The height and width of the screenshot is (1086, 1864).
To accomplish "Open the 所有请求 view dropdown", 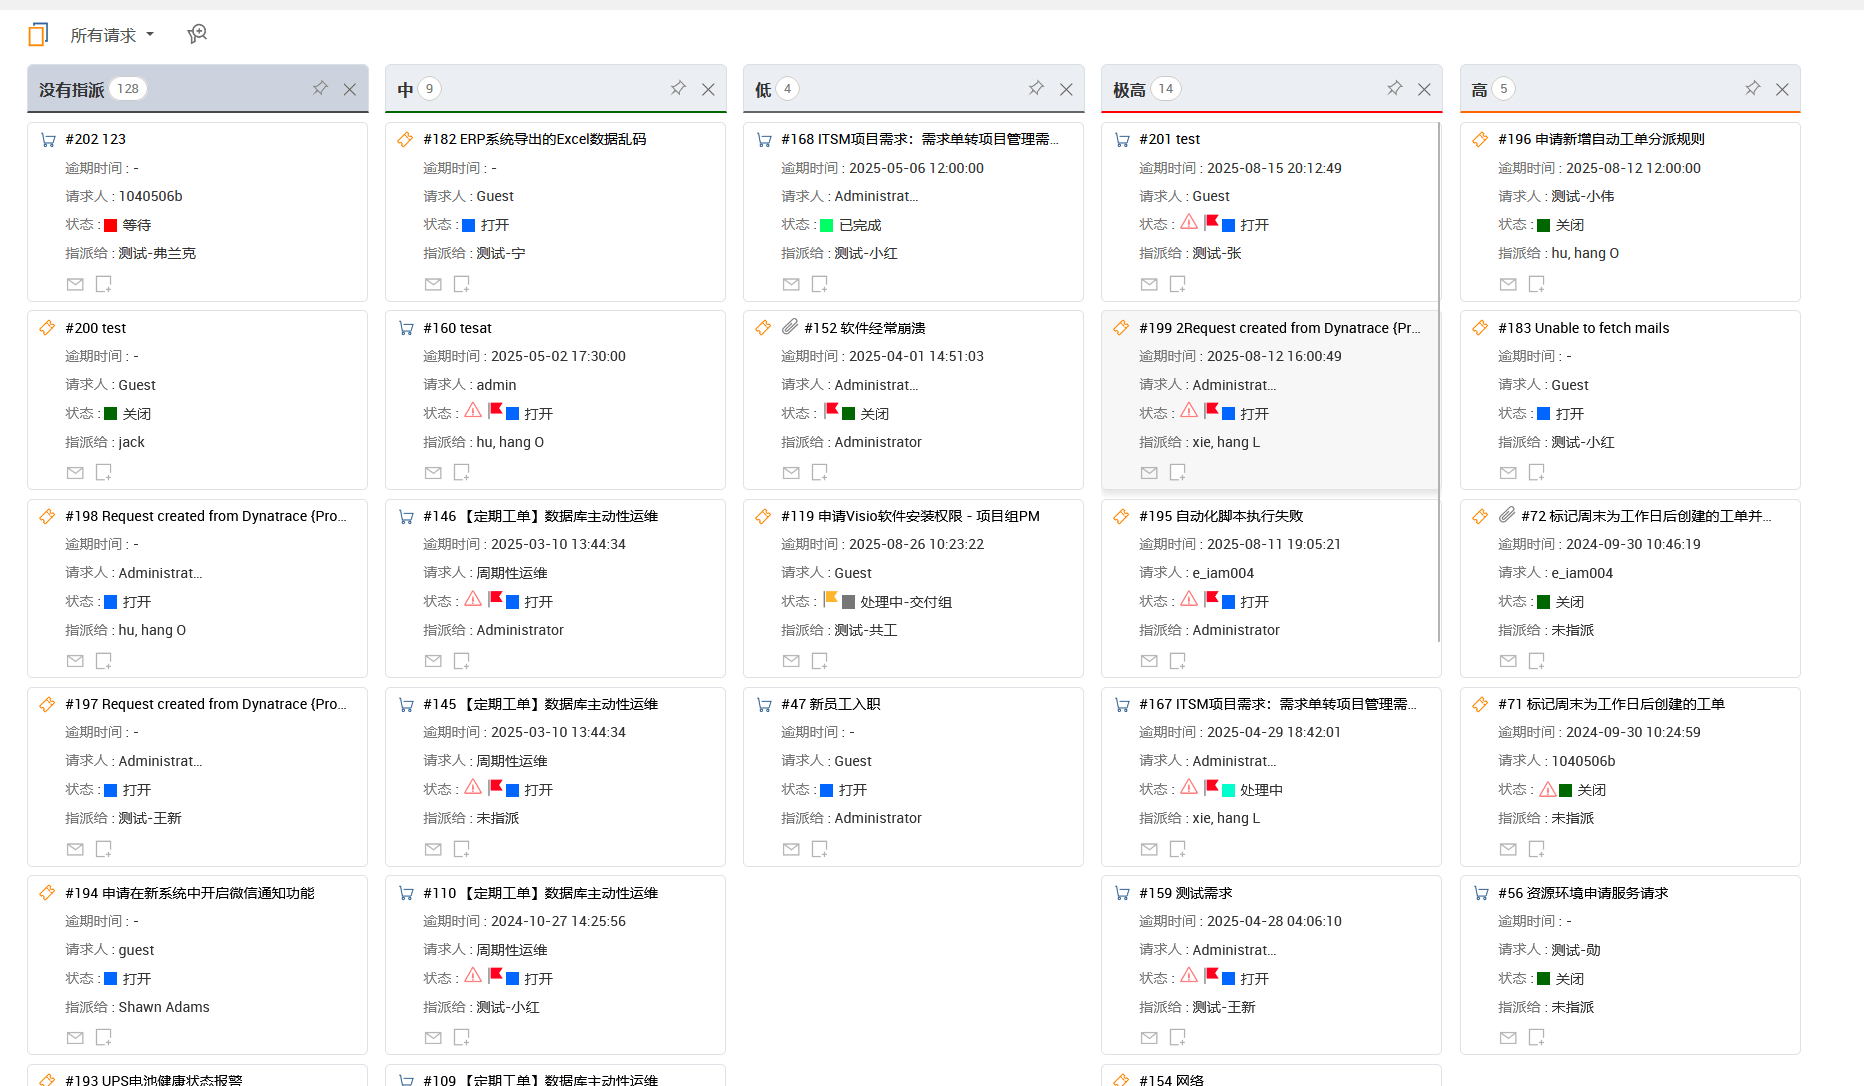I will point(112,35).
